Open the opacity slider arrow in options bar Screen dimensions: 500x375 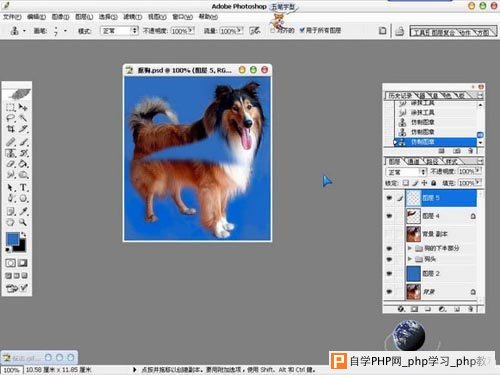coord(191,31)
